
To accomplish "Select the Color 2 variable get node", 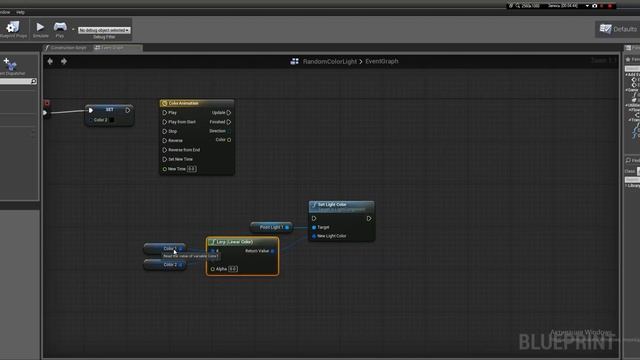I will point(165,265).
